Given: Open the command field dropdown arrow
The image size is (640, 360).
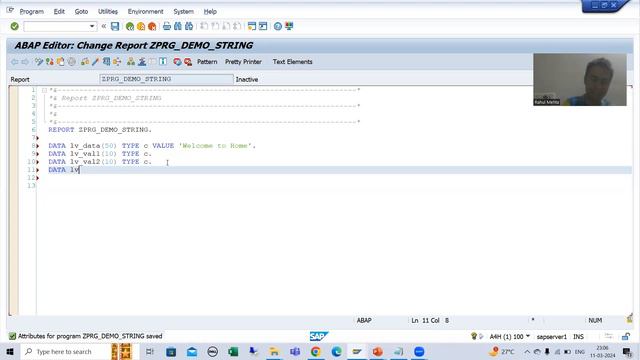Looking at the screenshot, I should (92, 26).
